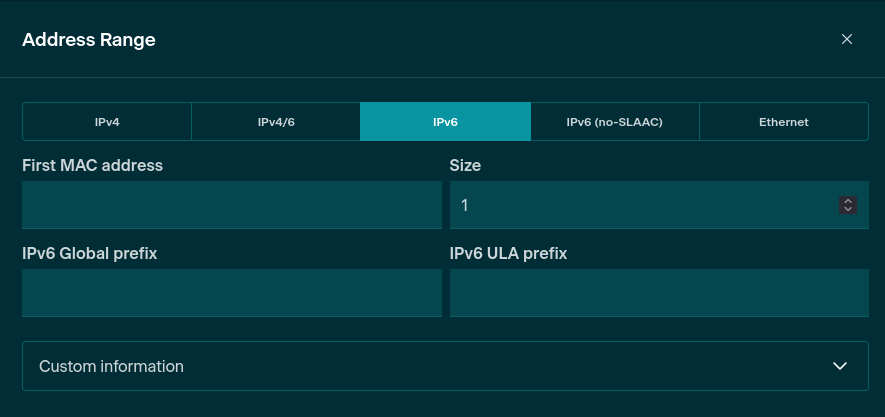Focus the First MAC address field
Viewport: 885px width, 417px height.
231,205
